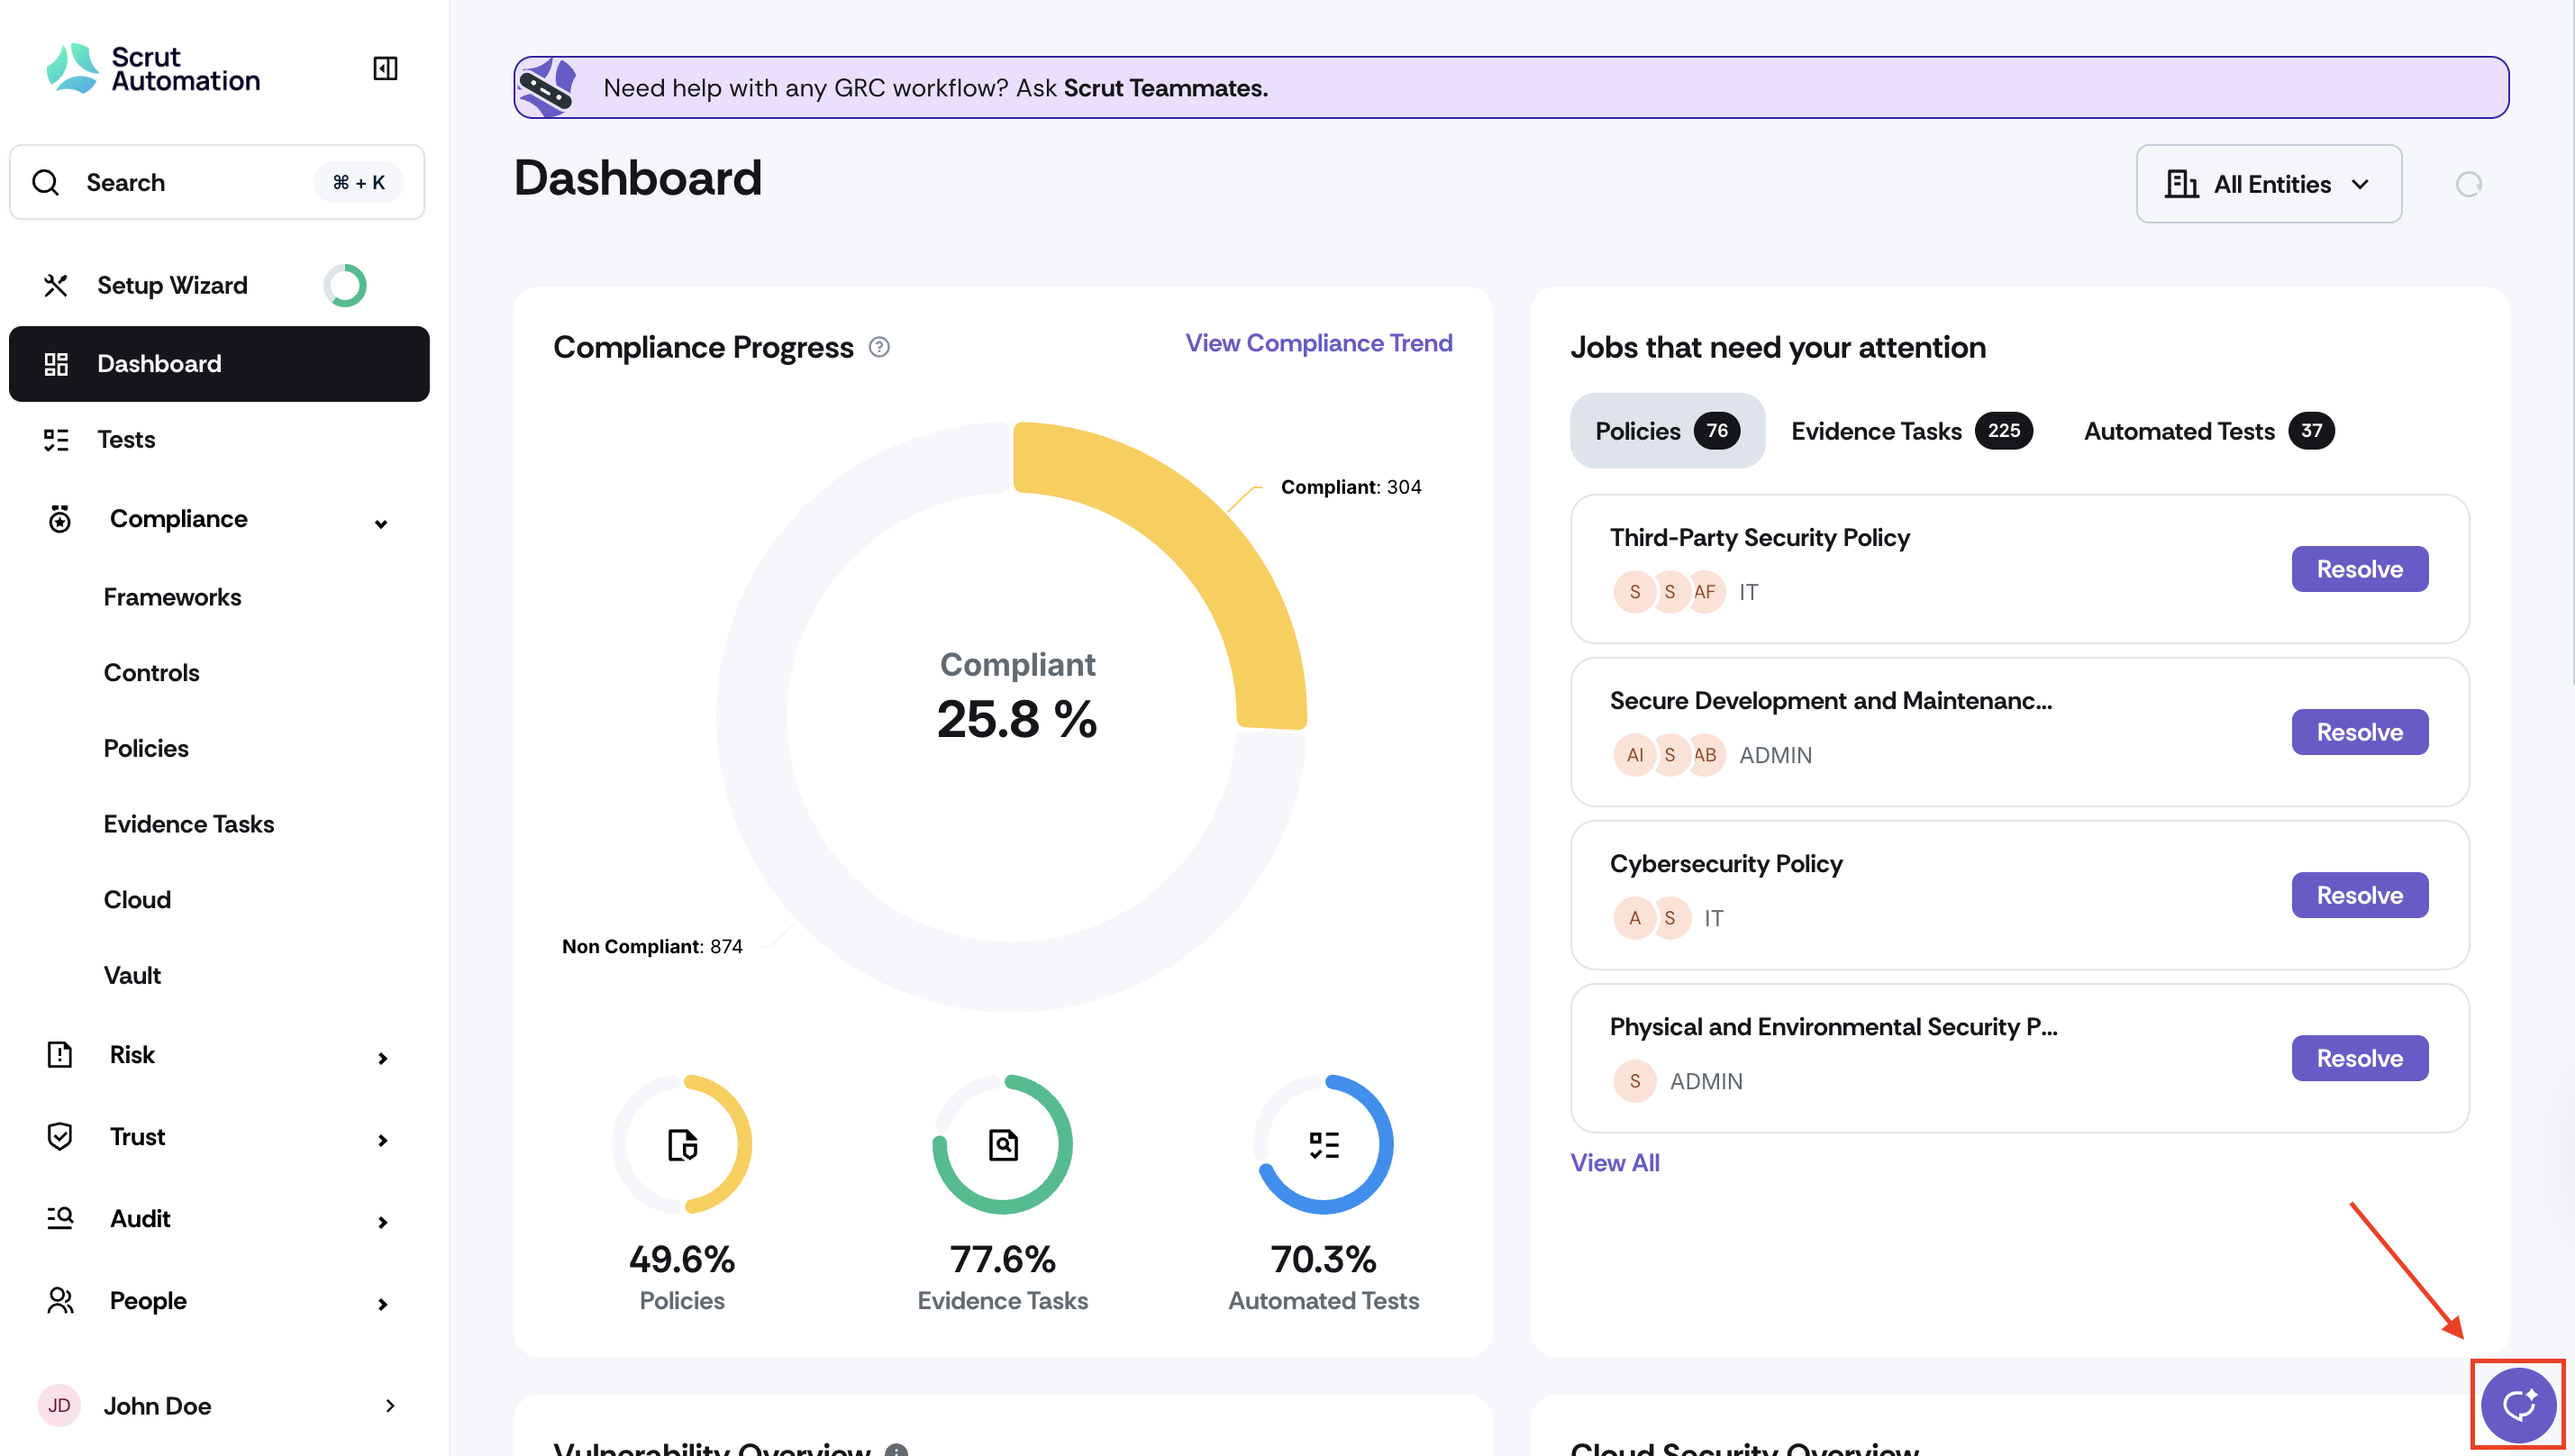Open Frameworks in sidebar

click(172, 597)
